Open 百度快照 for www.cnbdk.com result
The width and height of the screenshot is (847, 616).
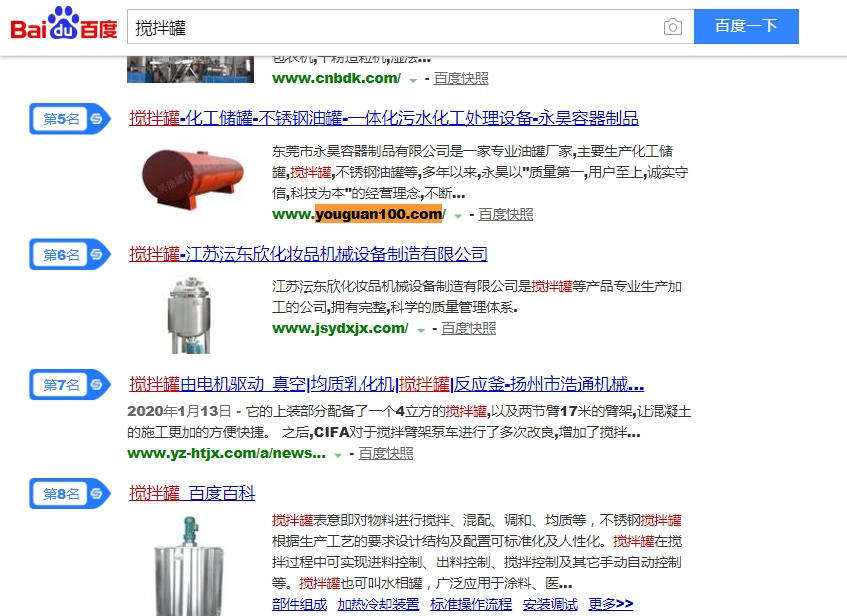461,78
